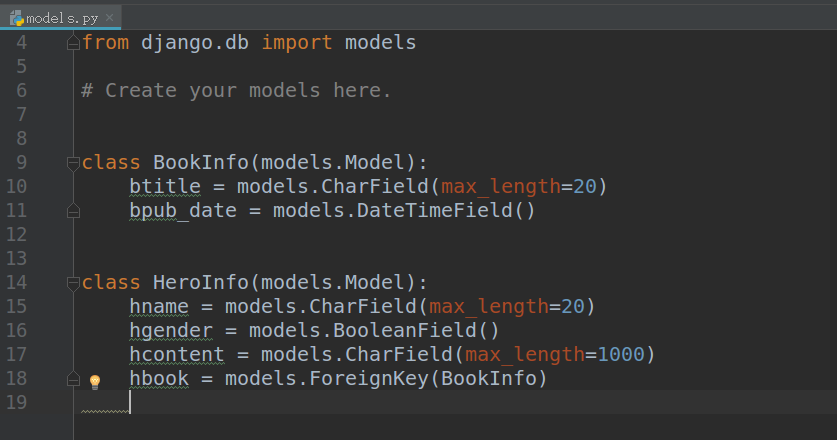Image resolution: width=837 pixels, height=440 pixels.
Task: Click 'ForeignKey' on line 18
Action: 369,379
